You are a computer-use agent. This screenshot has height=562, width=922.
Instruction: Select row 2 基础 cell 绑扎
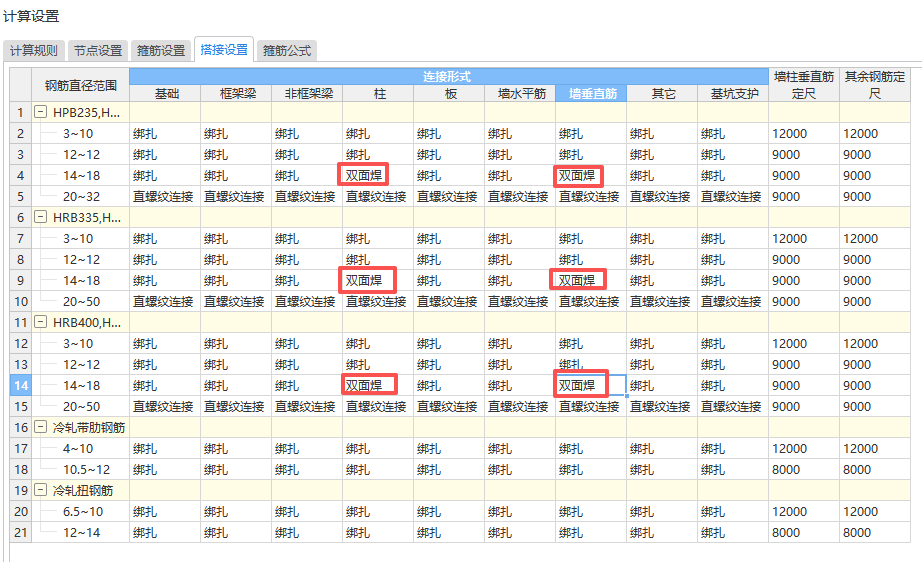coord(165,133)
